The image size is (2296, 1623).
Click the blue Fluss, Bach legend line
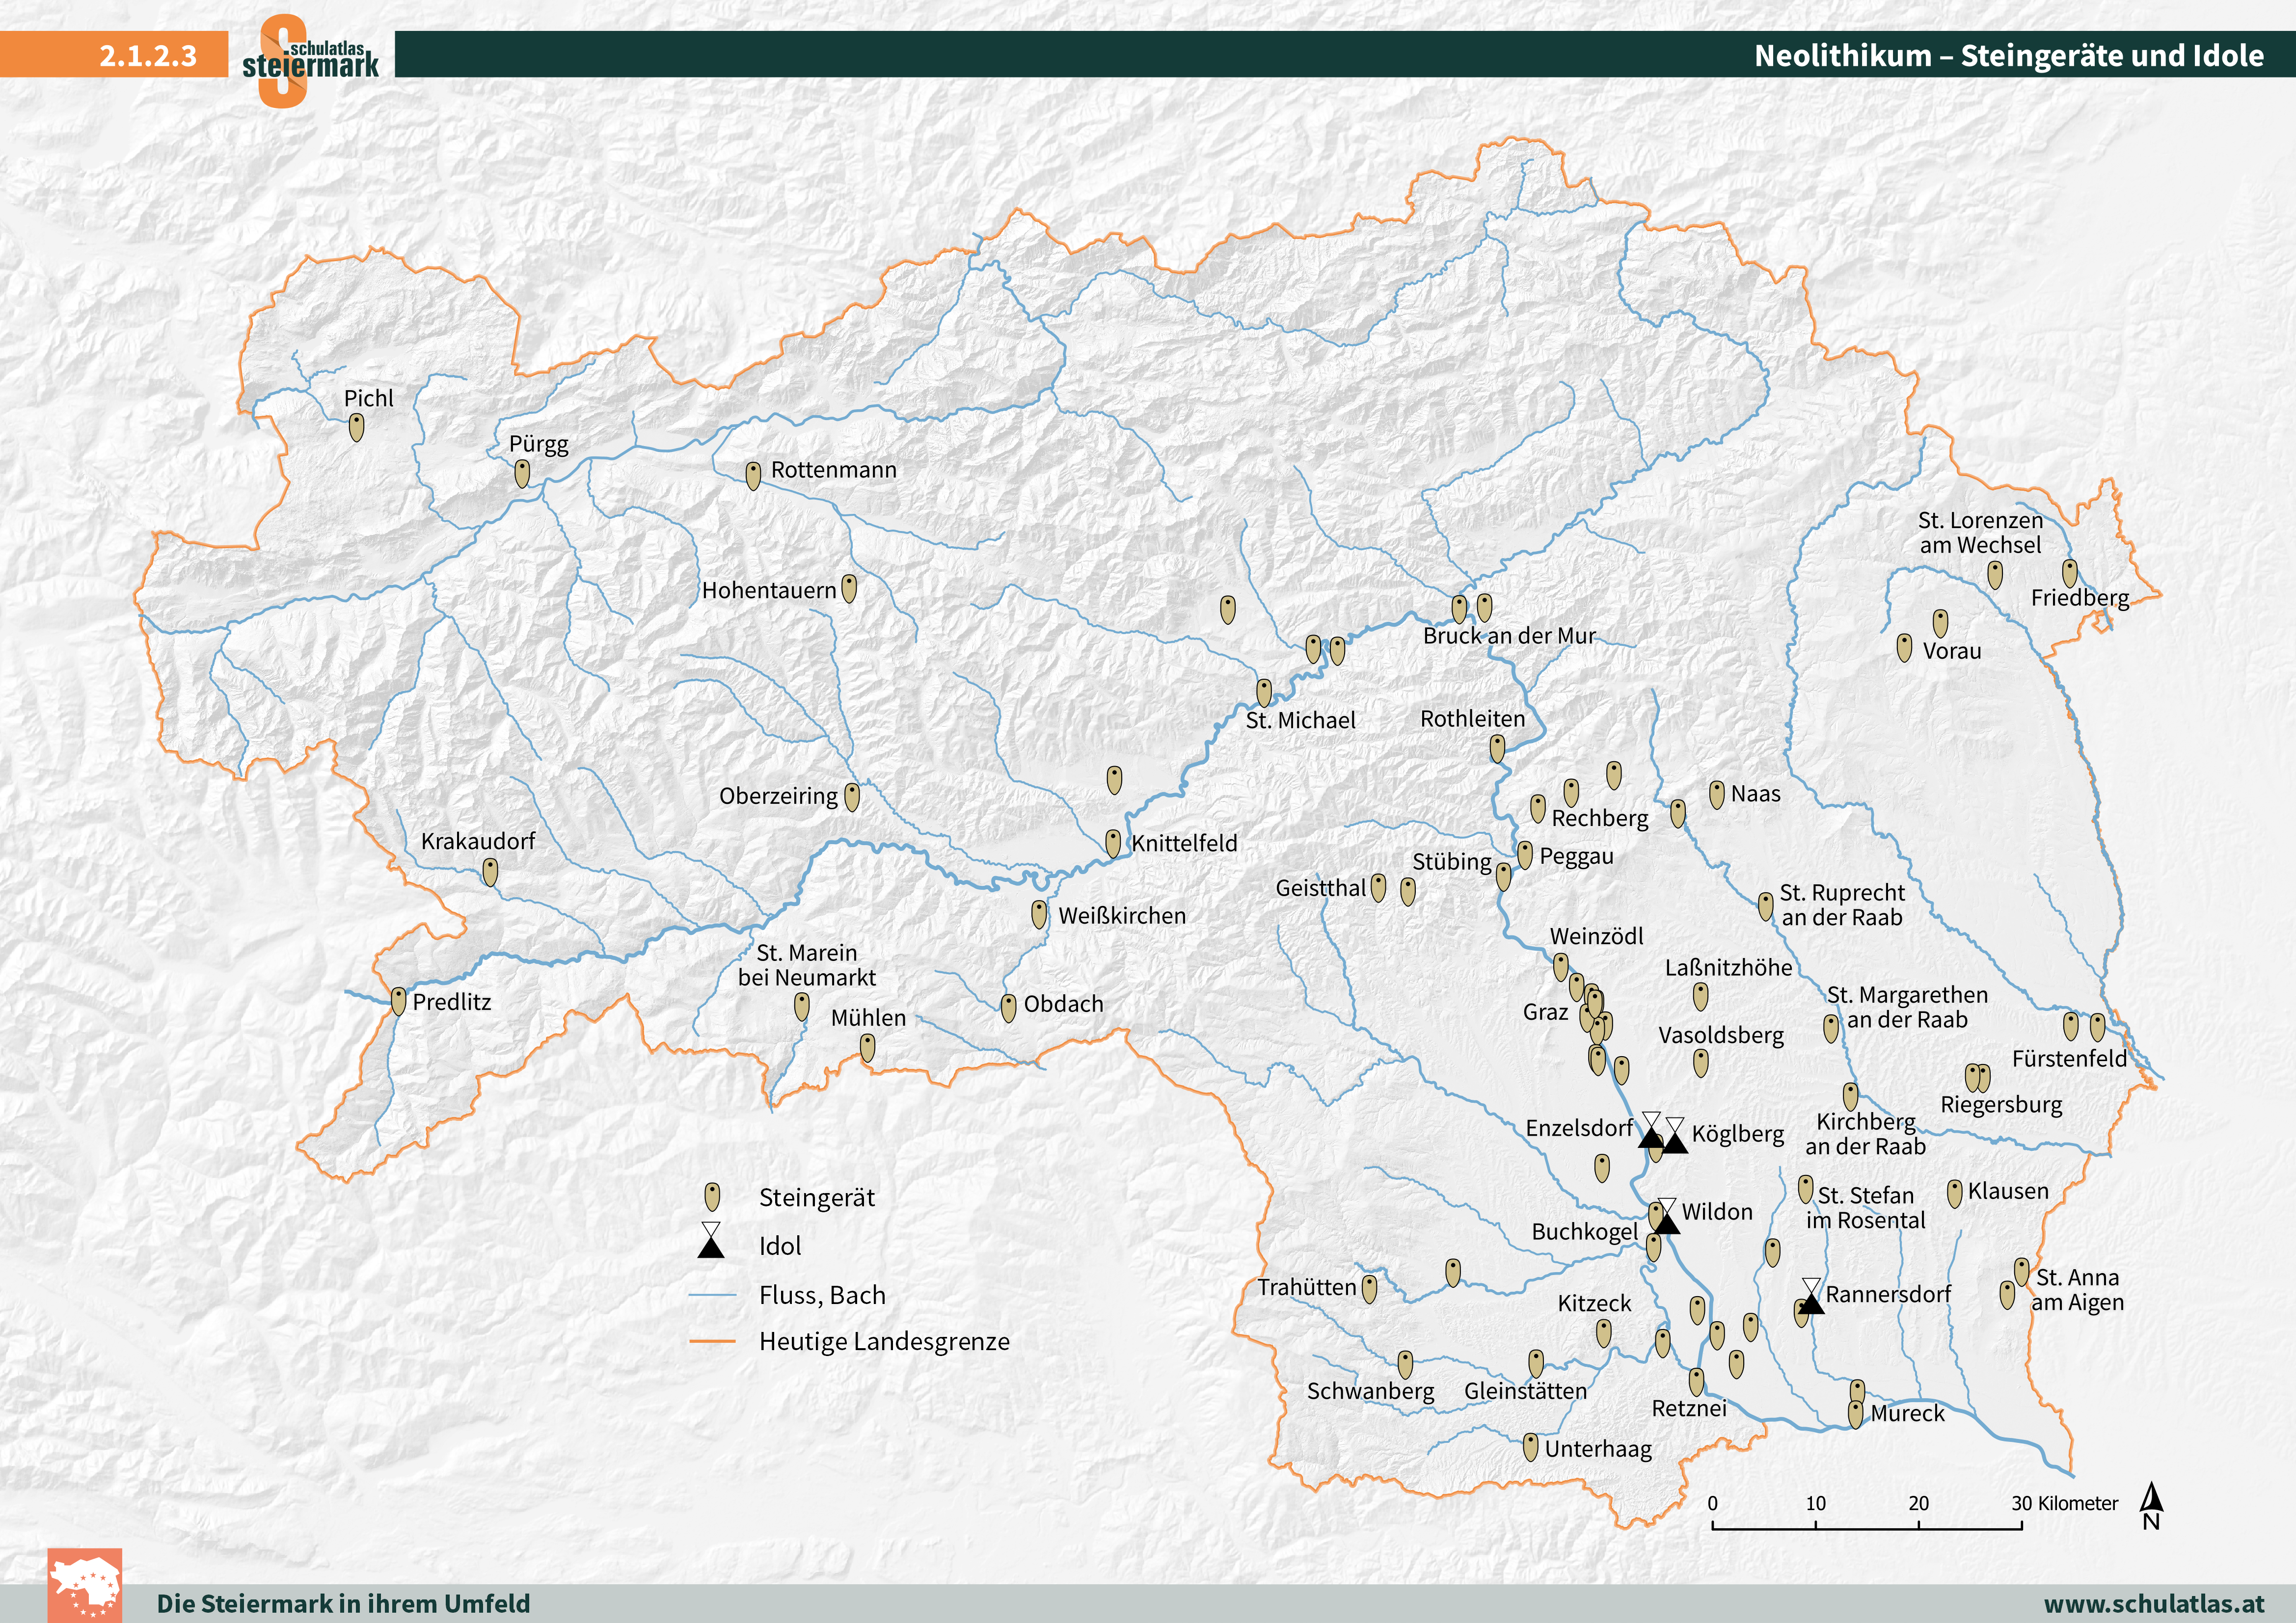click(712, 1295)
